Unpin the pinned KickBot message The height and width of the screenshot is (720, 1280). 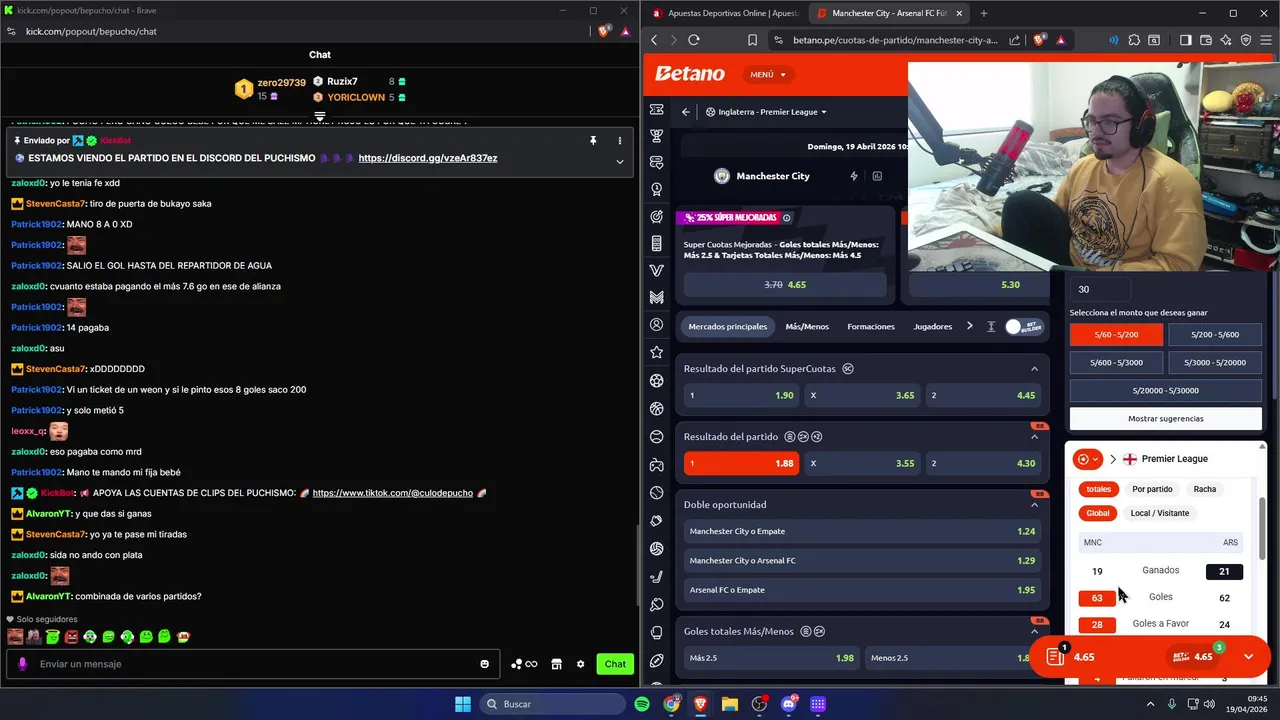(x=592, y=141)
